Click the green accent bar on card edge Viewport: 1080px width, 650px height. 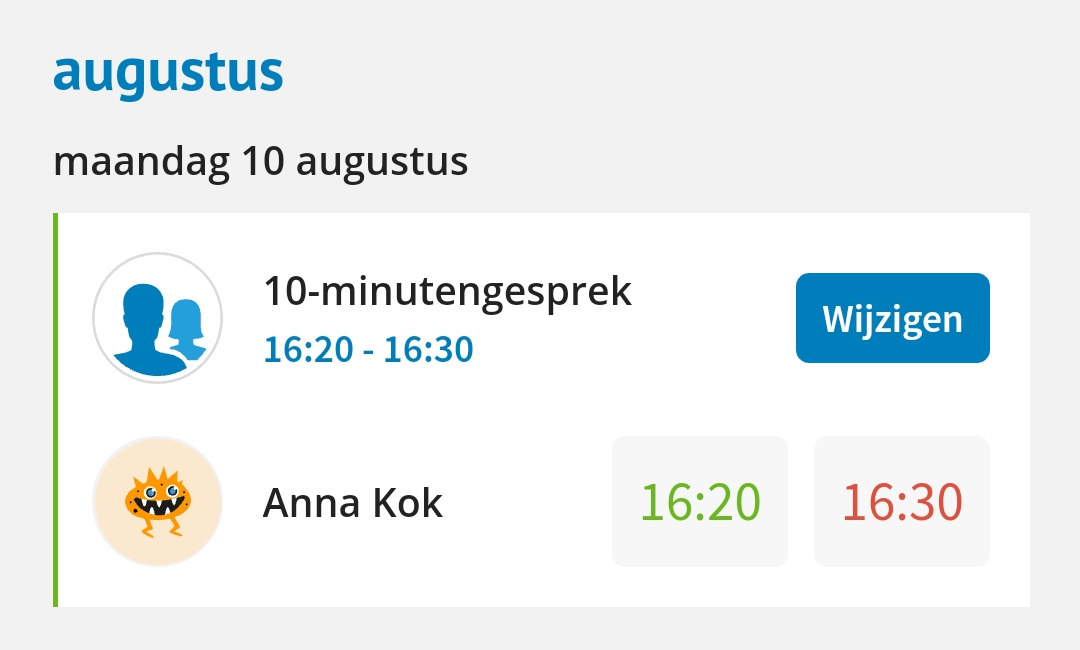pyautogui.click(x=55, y=410)
